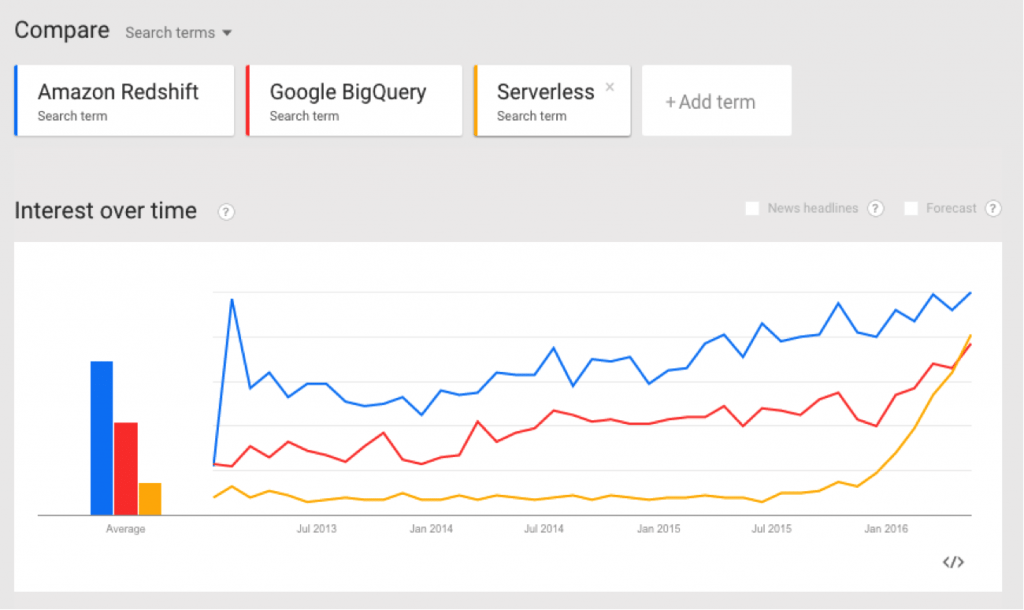Open the embed code via the </> icon

pos(953,562)
